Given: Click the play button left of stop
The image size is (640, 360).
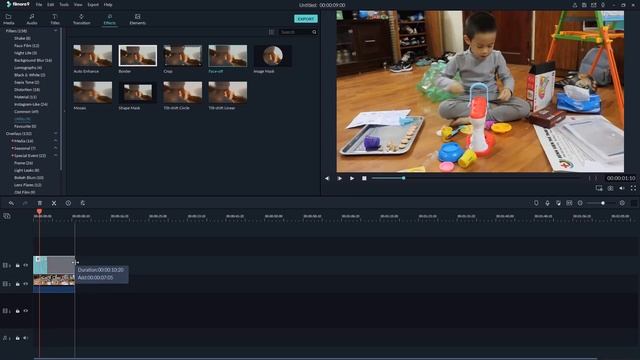Looking at the screenshot, I should pos(352,178).
